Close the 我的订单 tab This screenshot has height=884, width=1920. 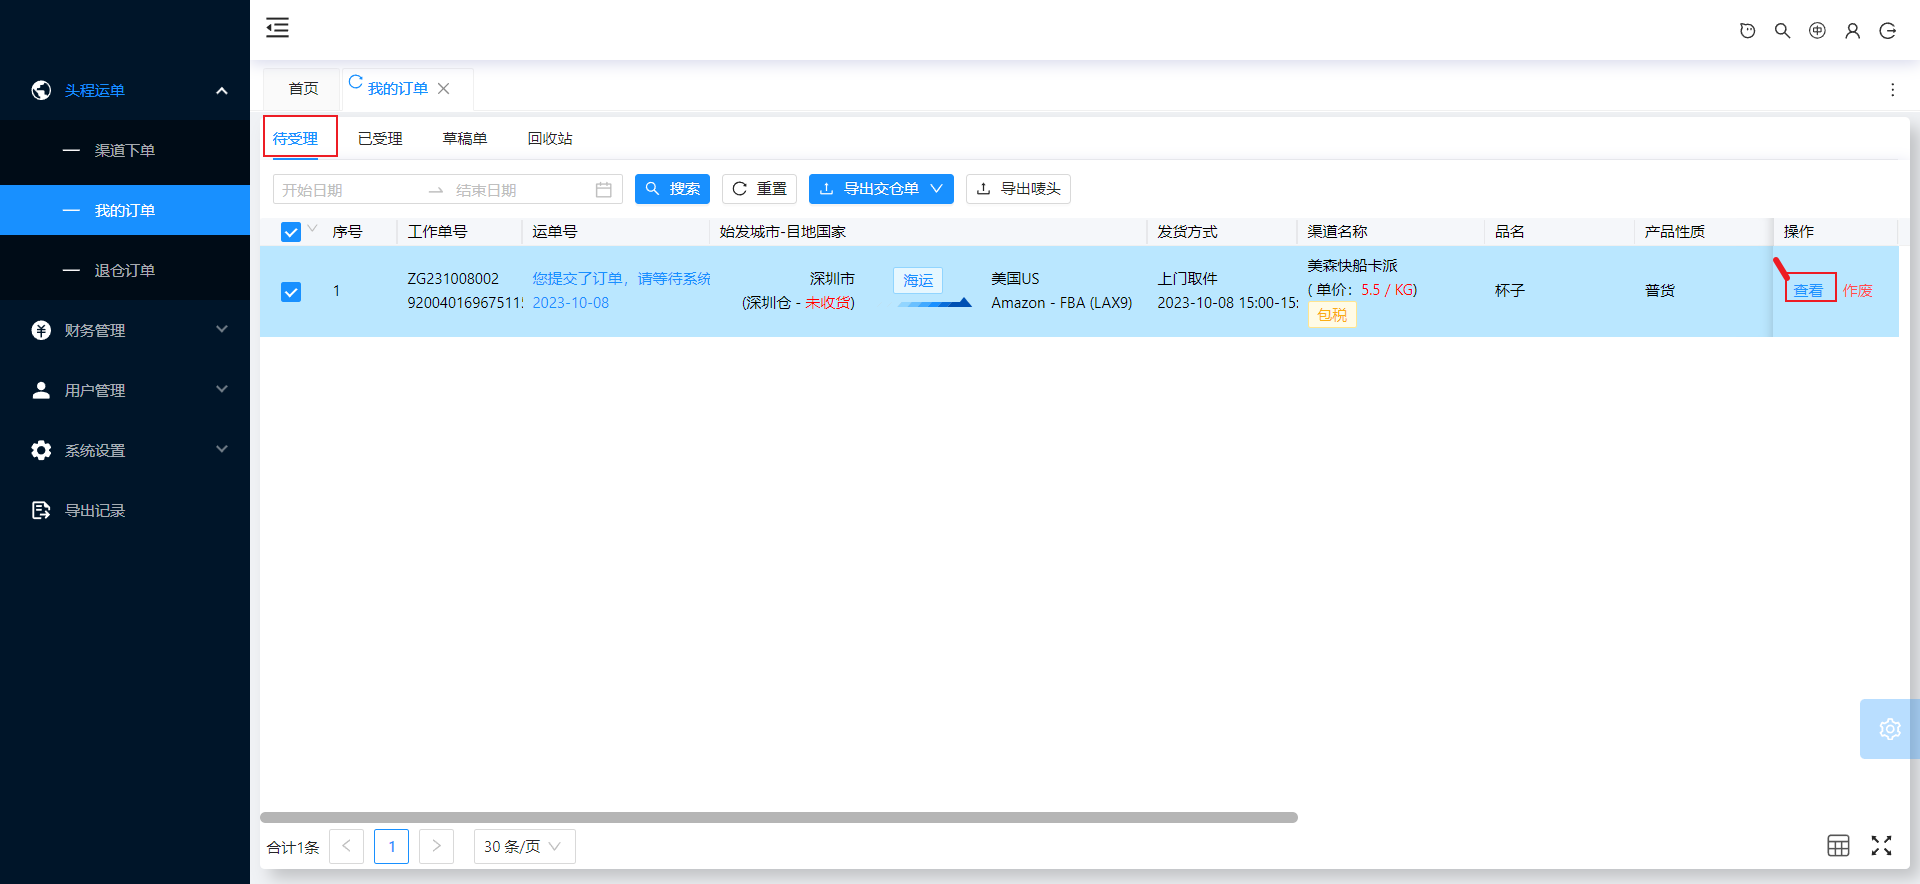pyautogui.click(x=444, y=89)
